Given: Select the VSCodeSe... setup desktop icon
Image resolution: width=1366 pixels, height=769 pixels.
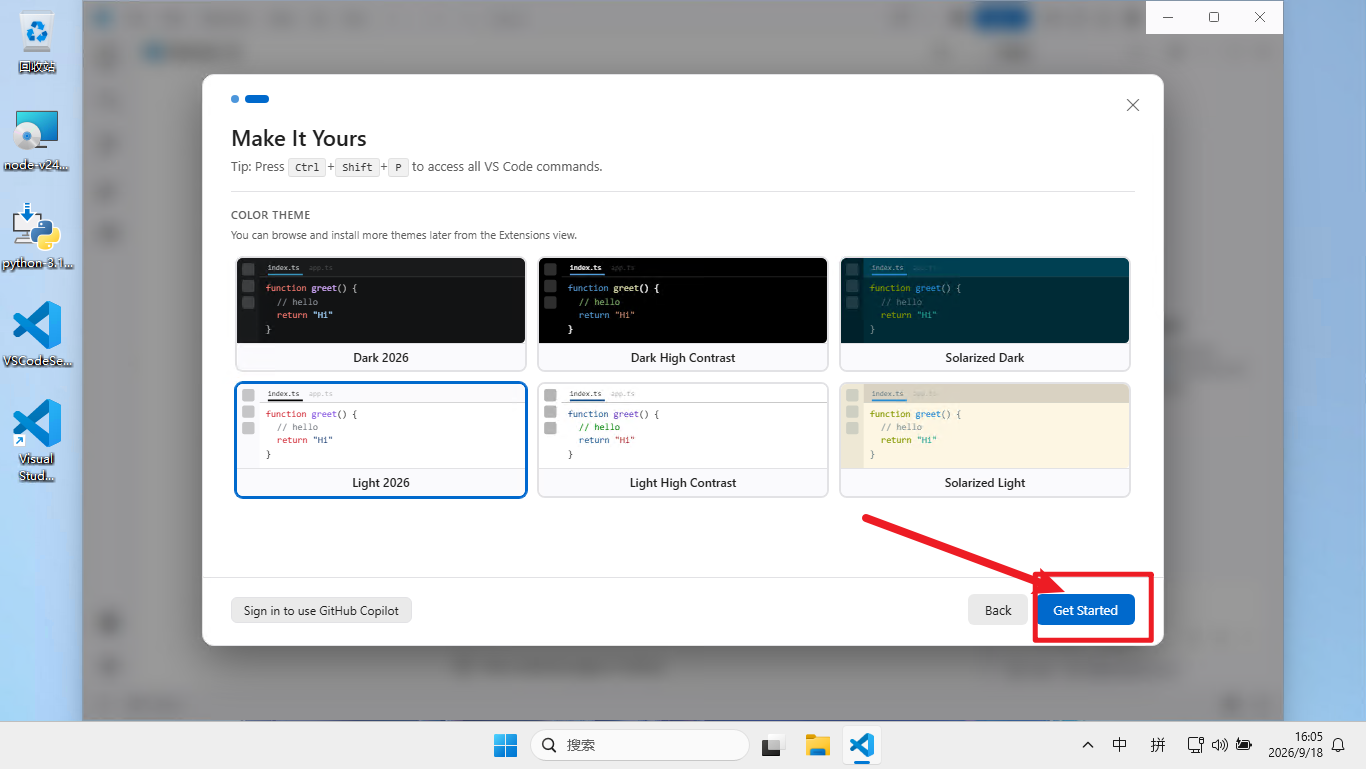Looking at the screenshot, I should point(37,335).
